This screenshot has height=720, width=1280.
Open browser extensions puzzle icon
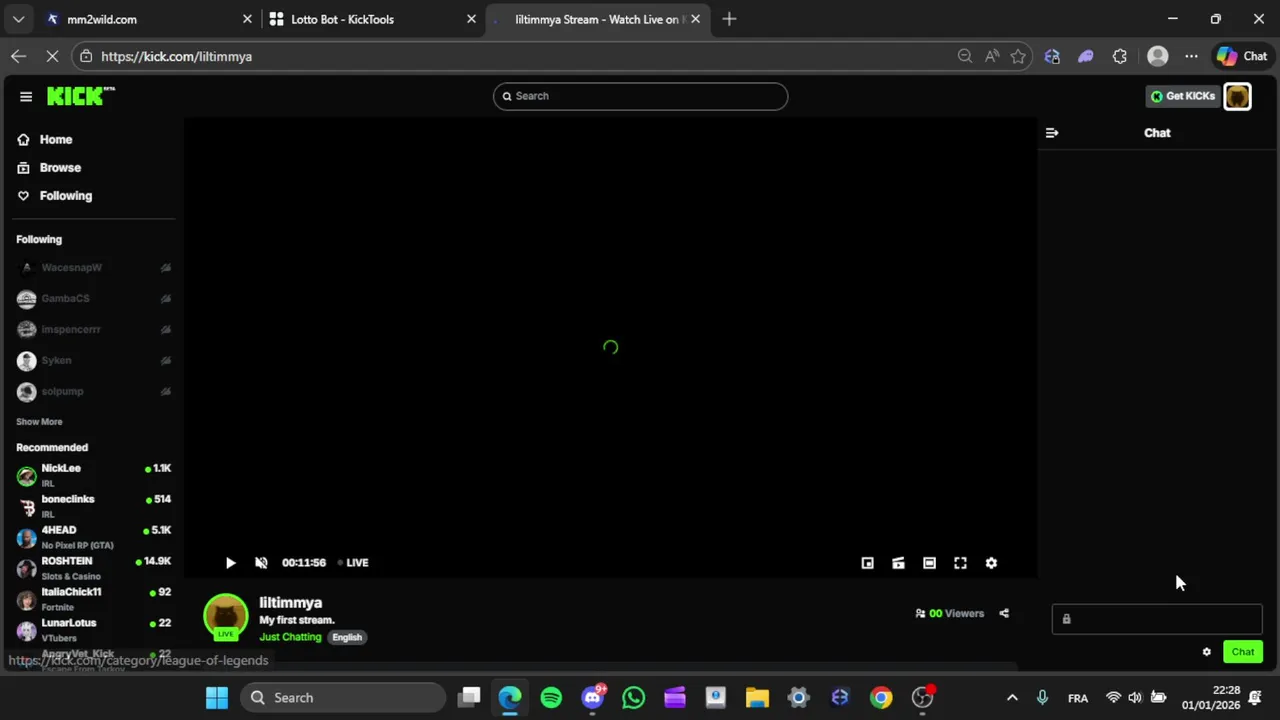point(1120,57)
